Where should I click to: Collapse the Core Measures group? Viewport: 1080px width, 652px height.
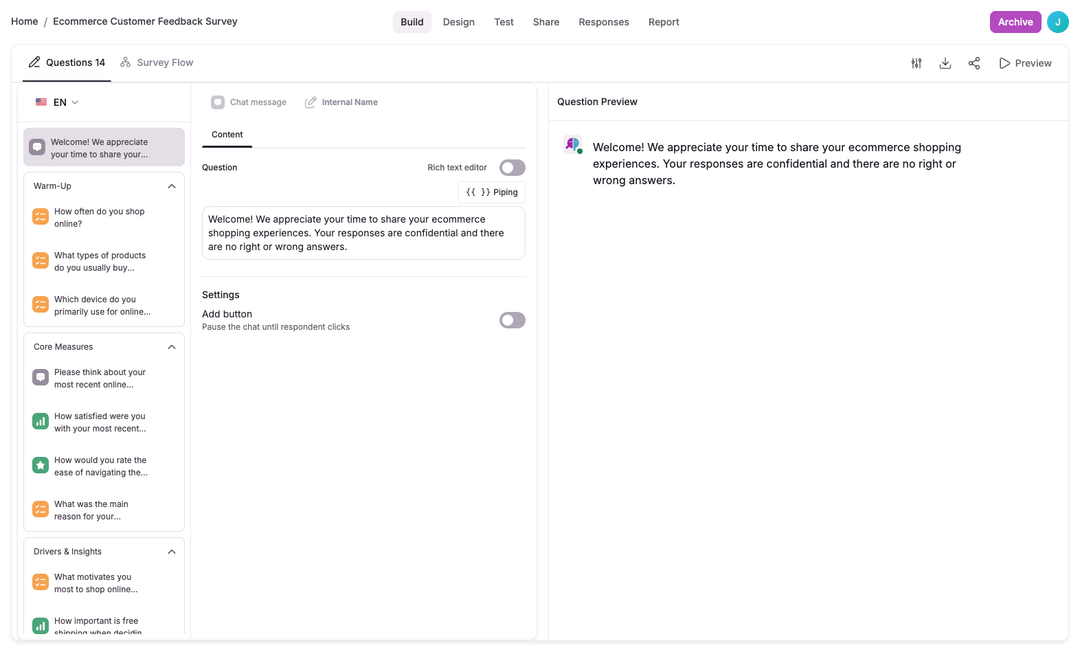(x=171, y=346)
